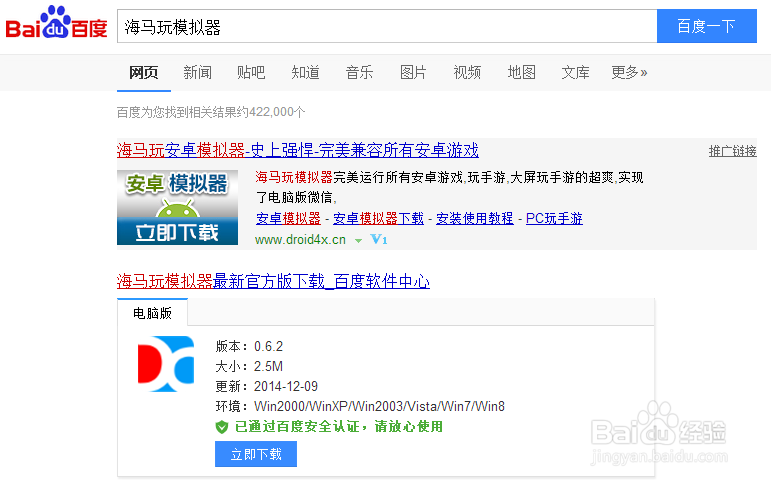
Task: Click the 安卓模拟器 立即下载 banner image
Action: [x=177, y=208]
